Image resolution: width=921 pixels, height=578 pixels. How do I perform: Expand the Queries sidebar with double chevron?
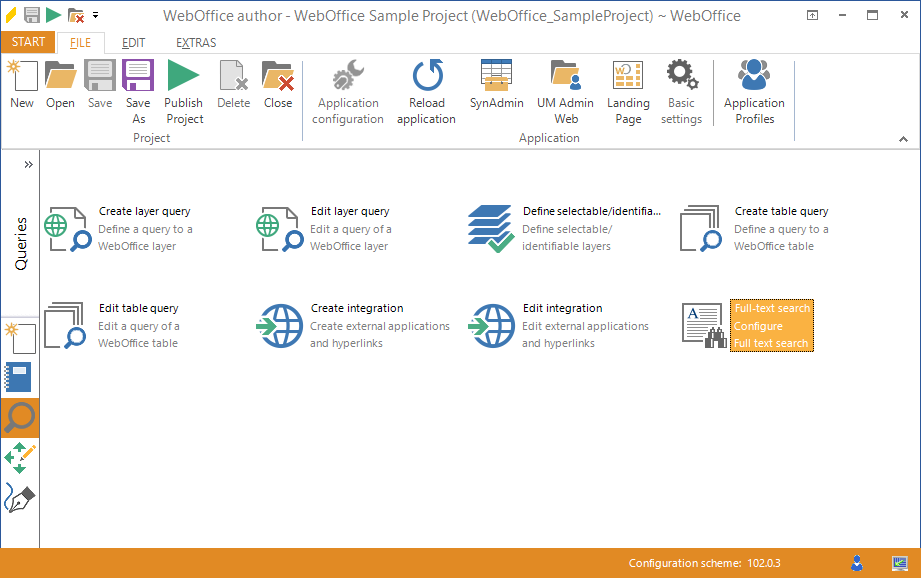tap(28, 164)
